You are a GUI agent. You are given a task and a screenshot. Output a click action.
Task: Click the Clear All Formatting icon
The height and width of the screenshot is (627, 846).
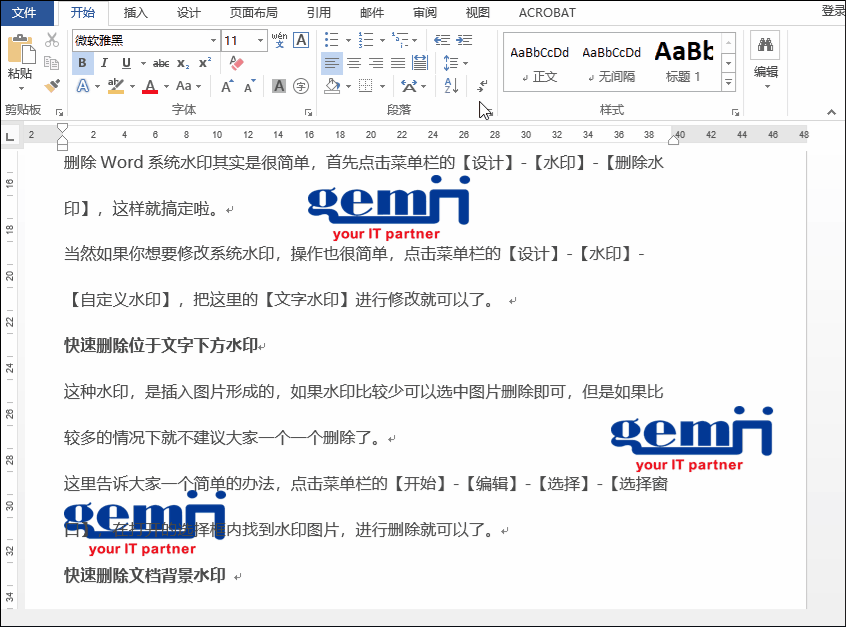[236, 62]
